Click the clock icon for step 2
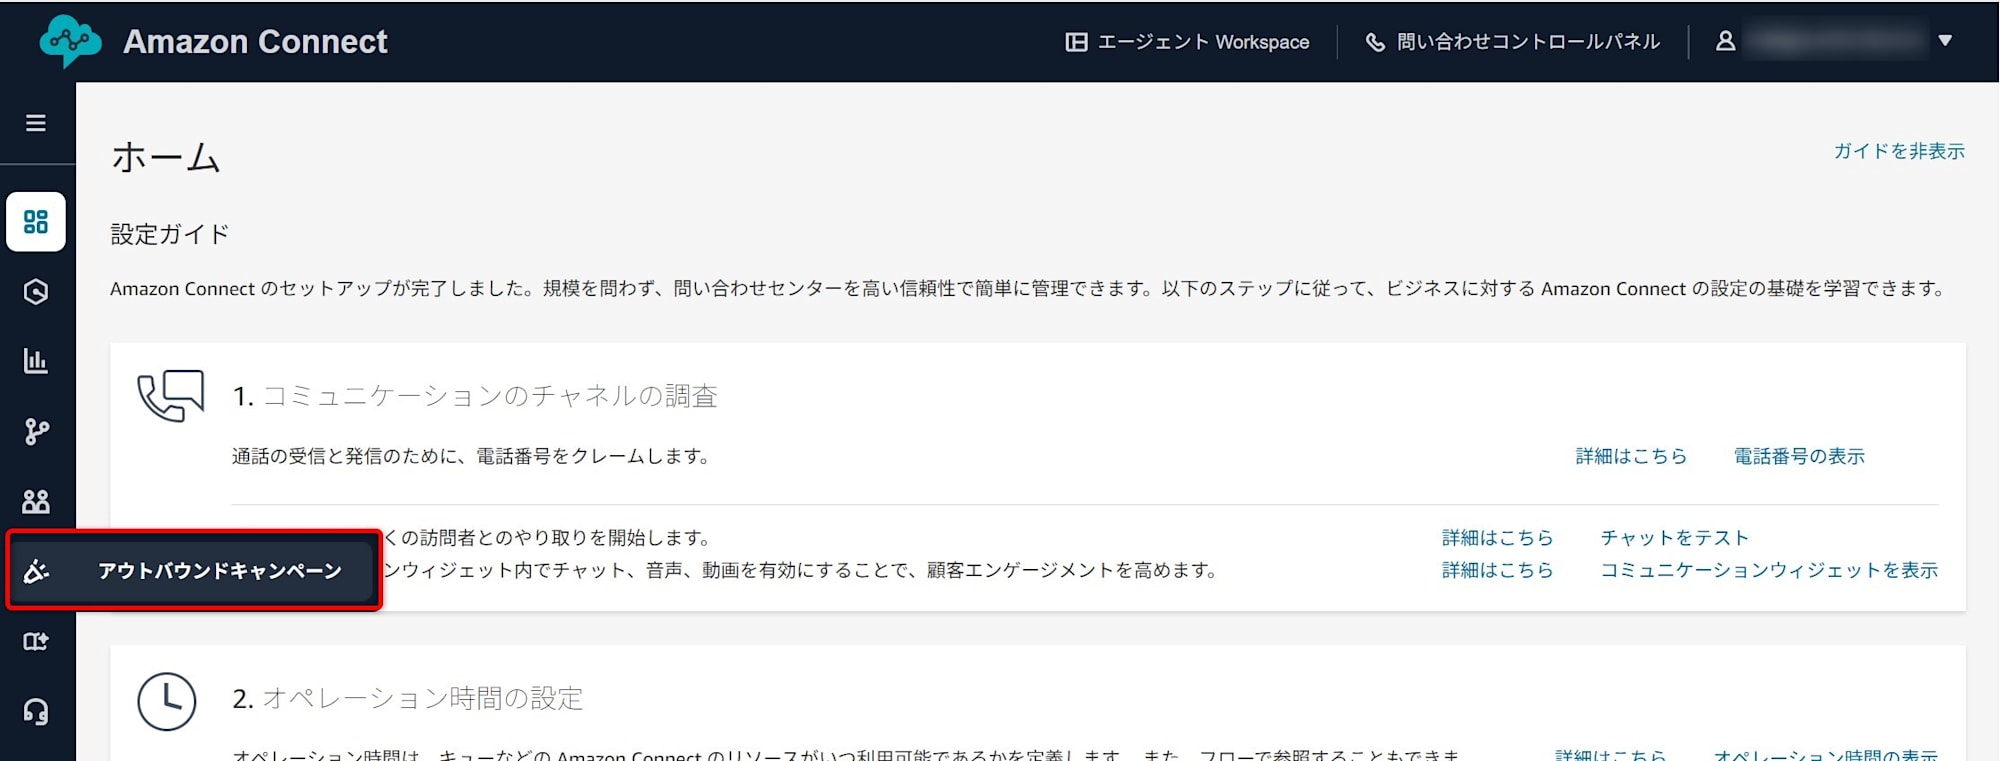The width and height of the screenshot is (2000, 761). click(x=167, y=701)
